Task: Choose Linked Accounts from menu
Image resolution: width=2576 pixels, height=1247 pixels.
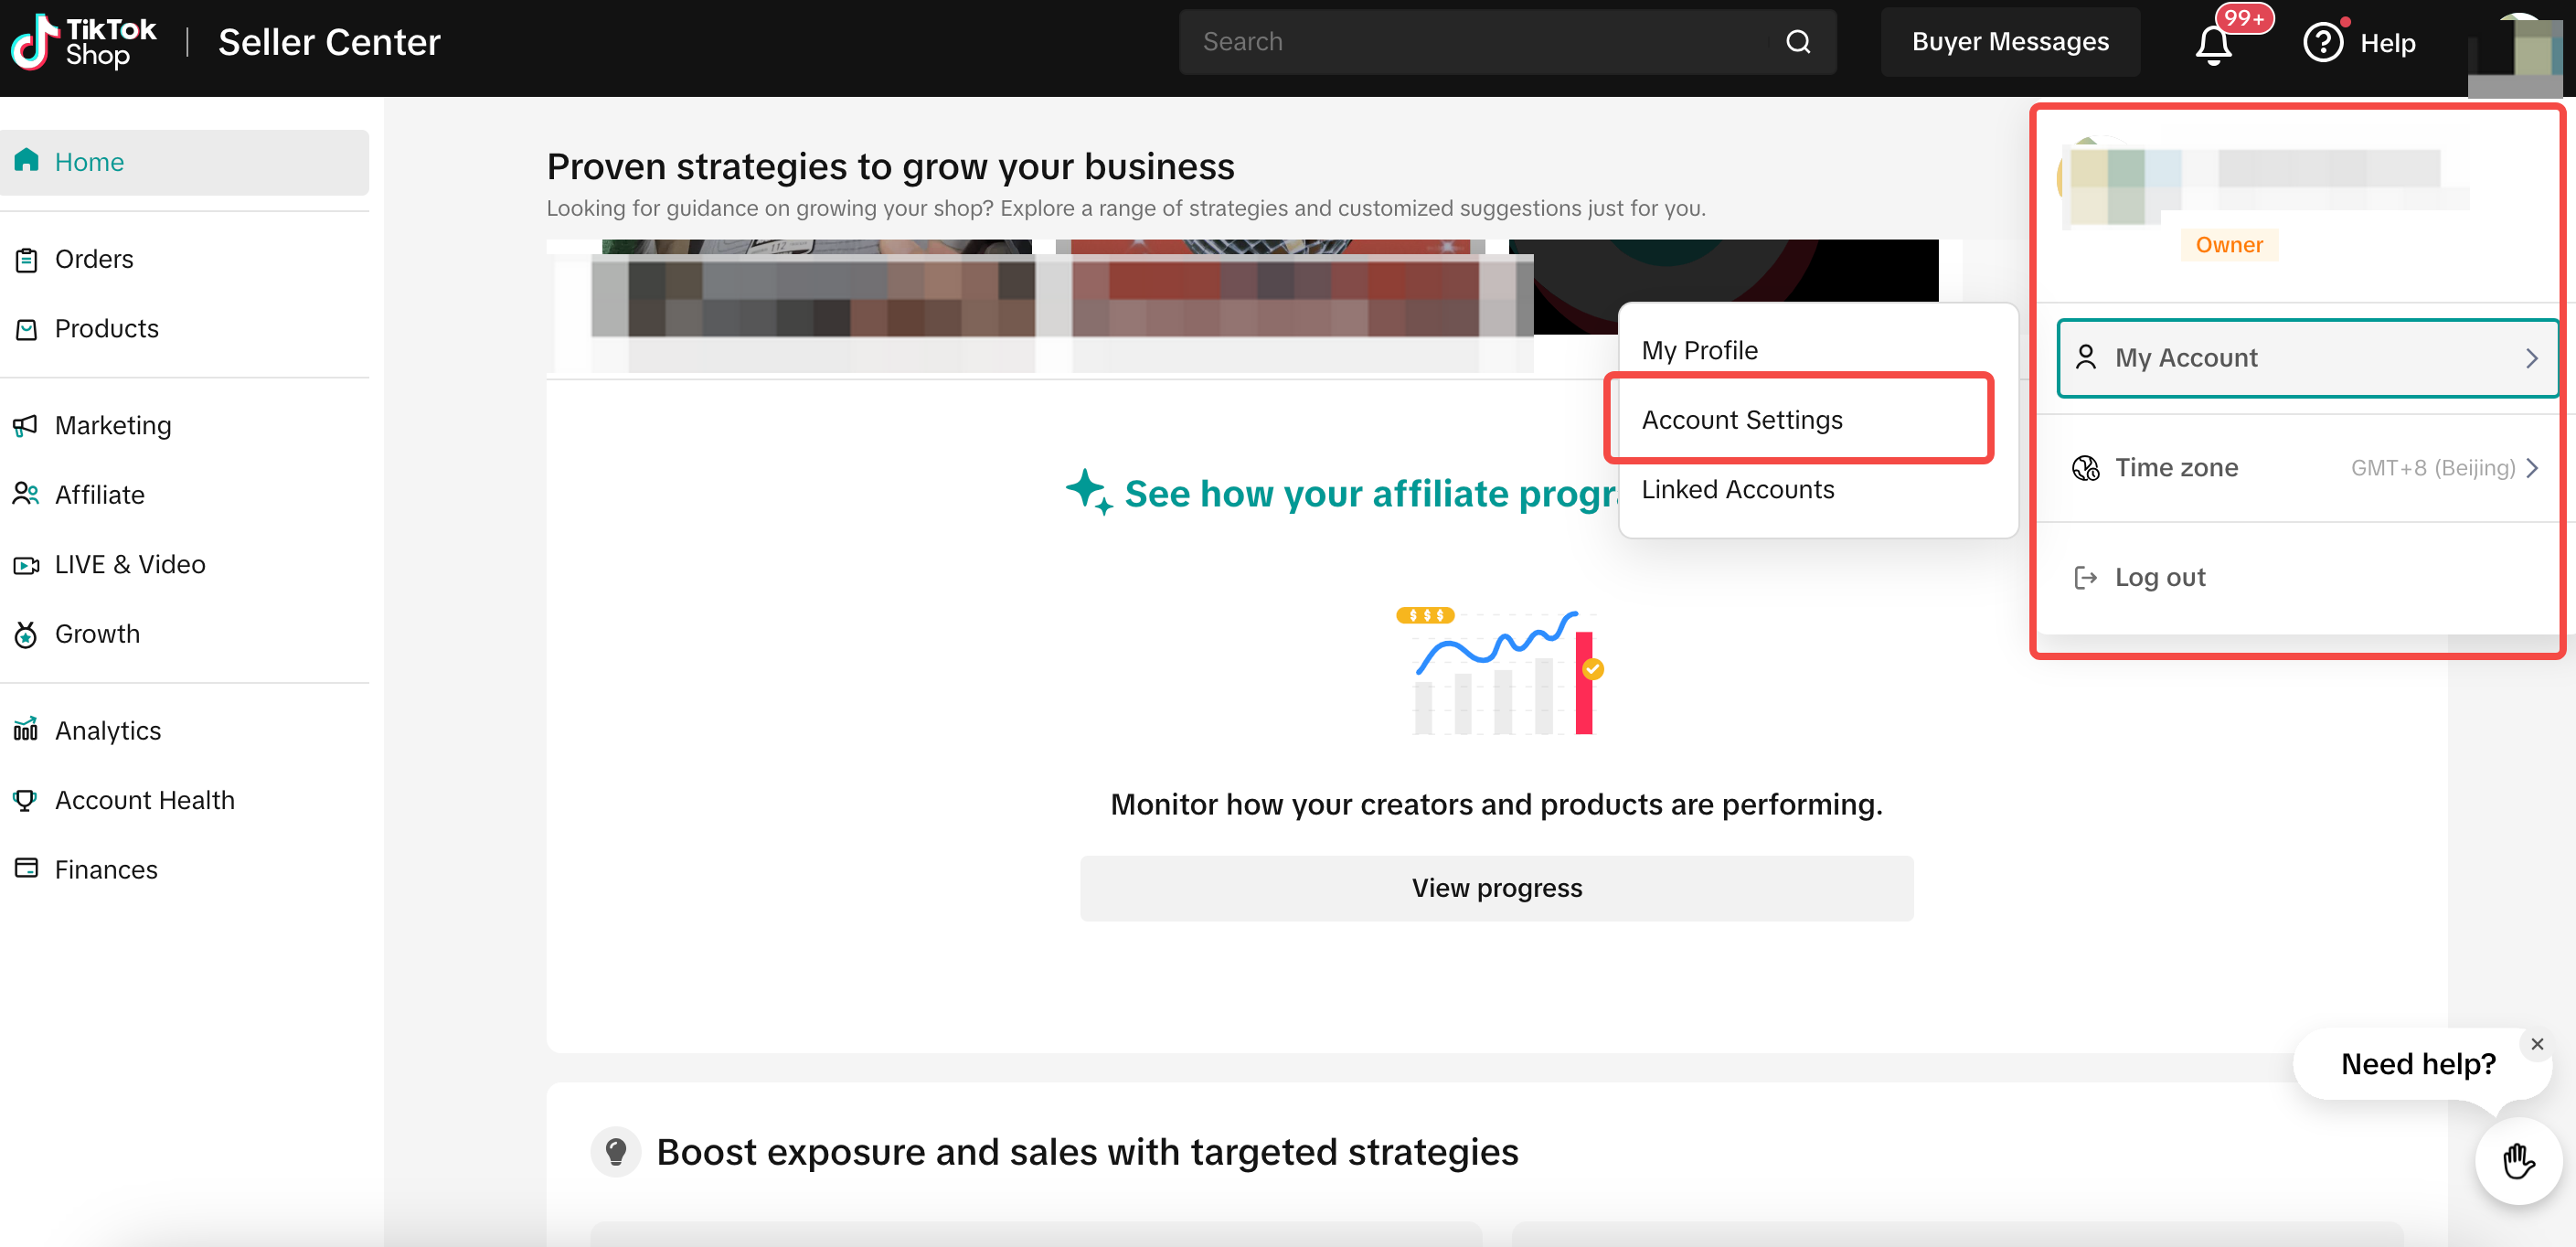Action: click(1737, 490)
